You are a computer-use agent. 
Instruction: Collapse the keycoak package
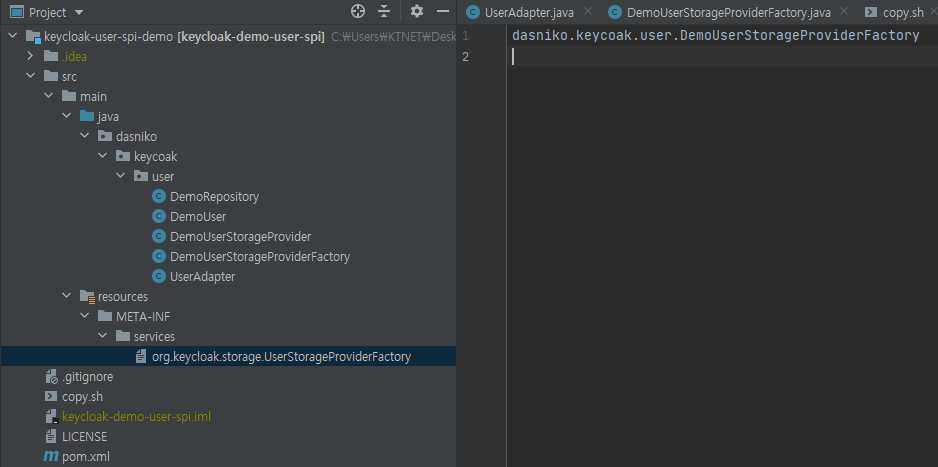click(103, 157)
